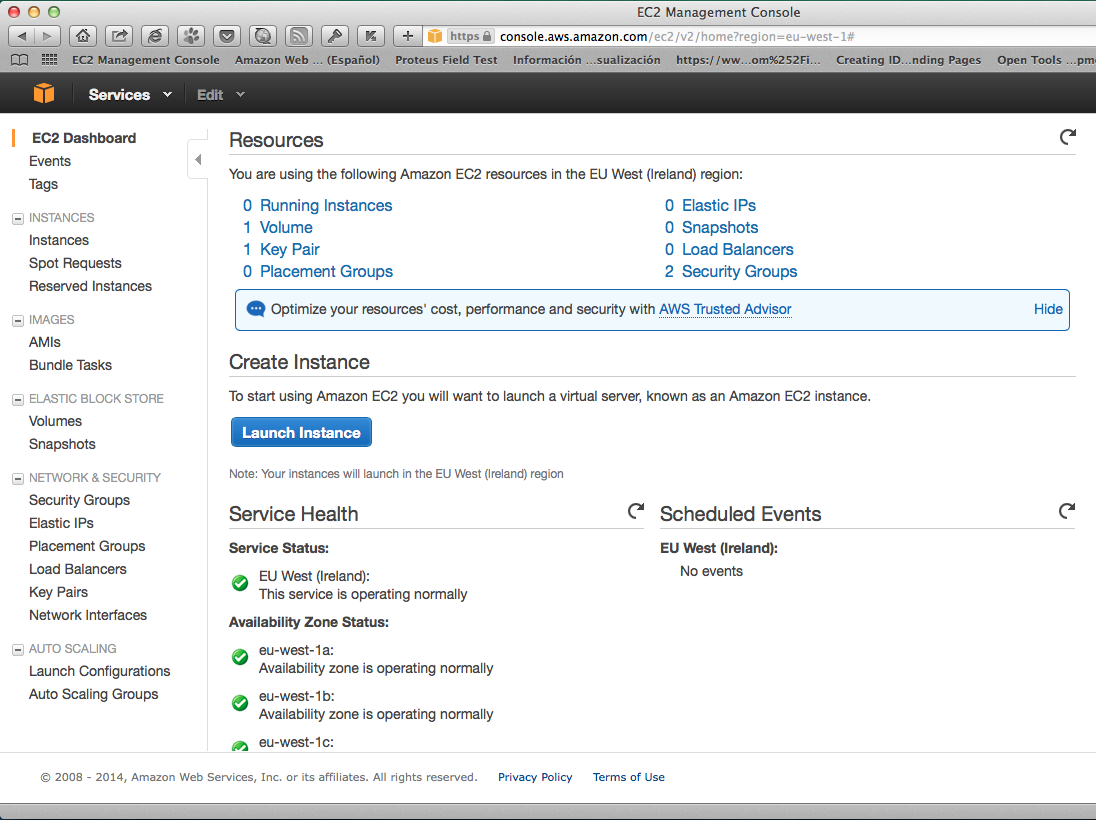
Task: Open the AWS Trusted Advisor link
Action: 725,309
